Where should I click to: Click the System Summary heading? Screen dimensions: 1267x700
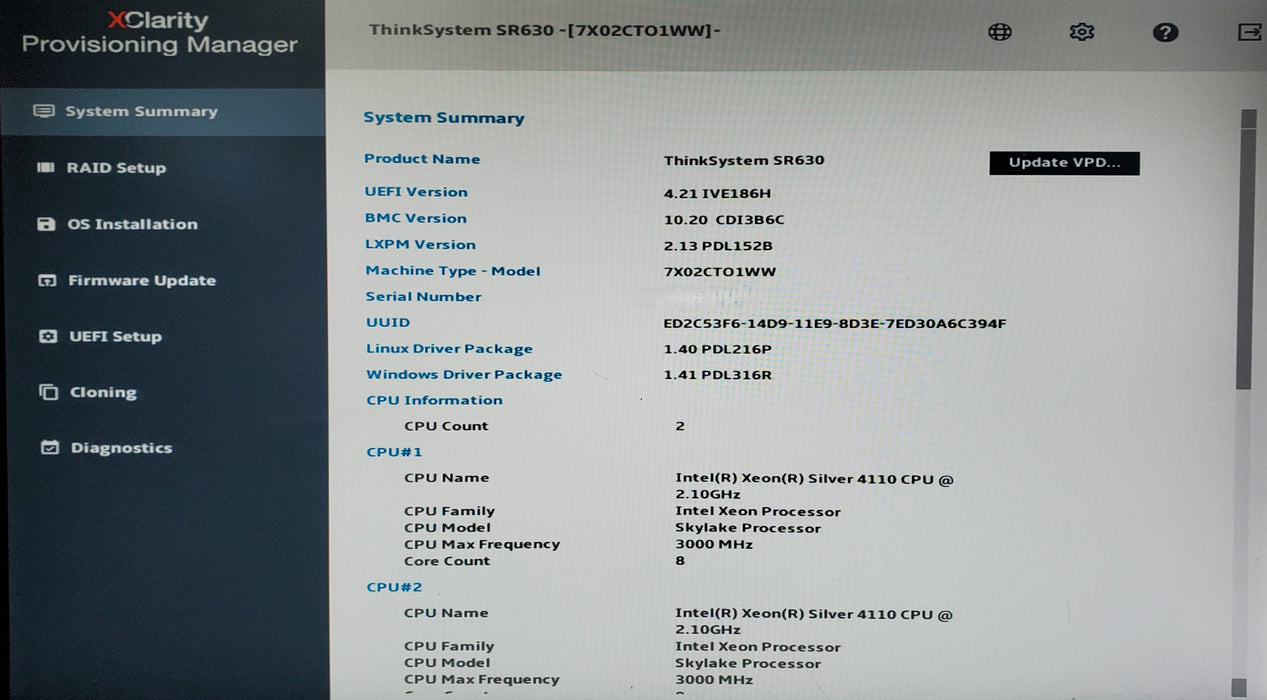(x=444, y=118)
